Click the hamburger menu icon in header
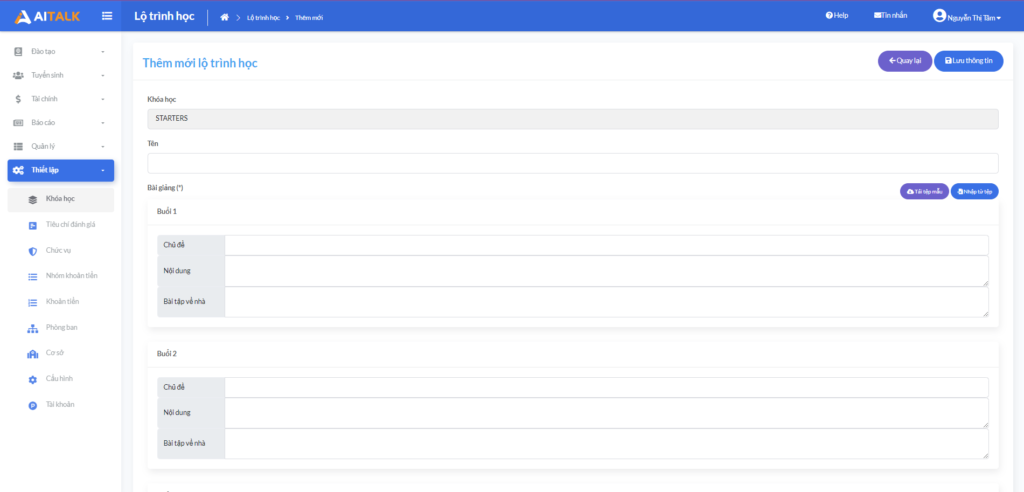The image size is (1024, 492). click(x=107, y=16)
